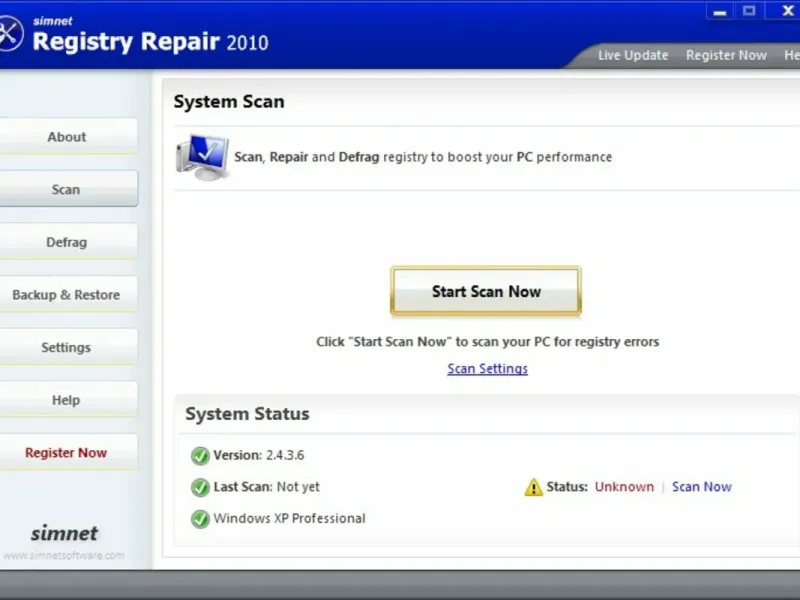The image size is (800, 600).
Task: Go to Backup & Restore
Action: [67, 295]
